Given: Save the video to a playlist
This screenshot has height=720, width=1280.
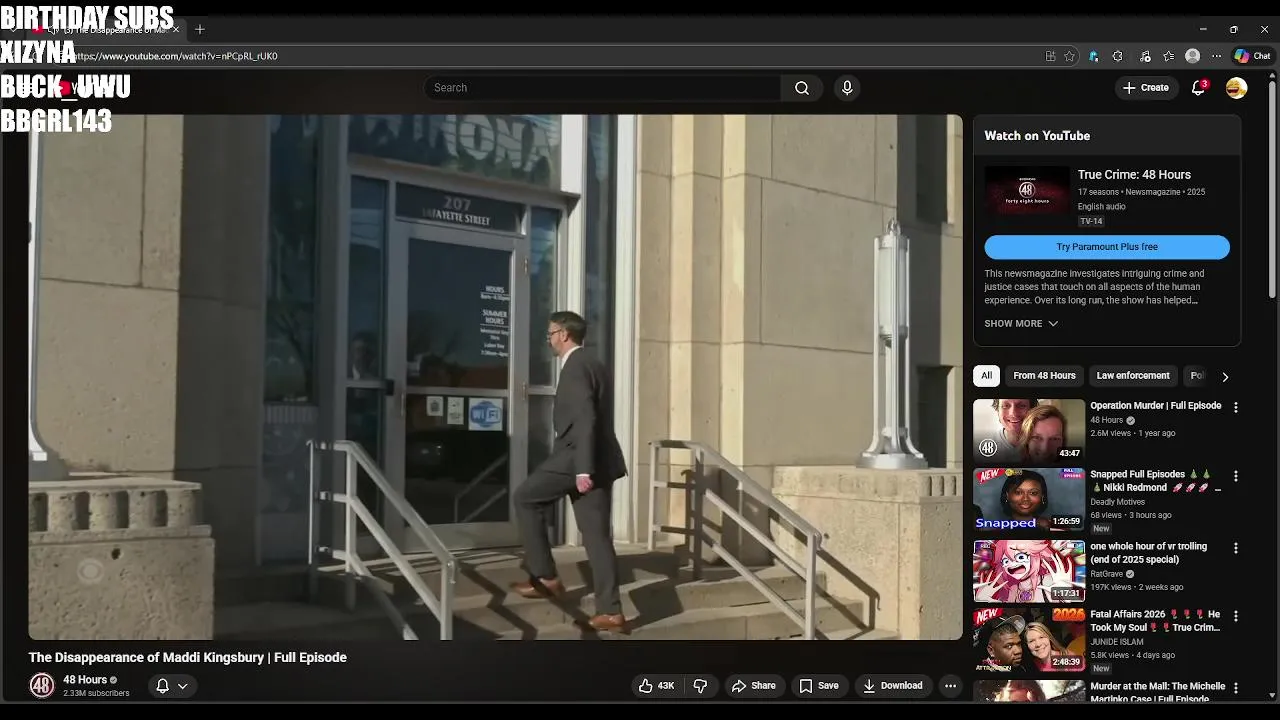Looking at the screenshot, I should click(x=819, y=686).
